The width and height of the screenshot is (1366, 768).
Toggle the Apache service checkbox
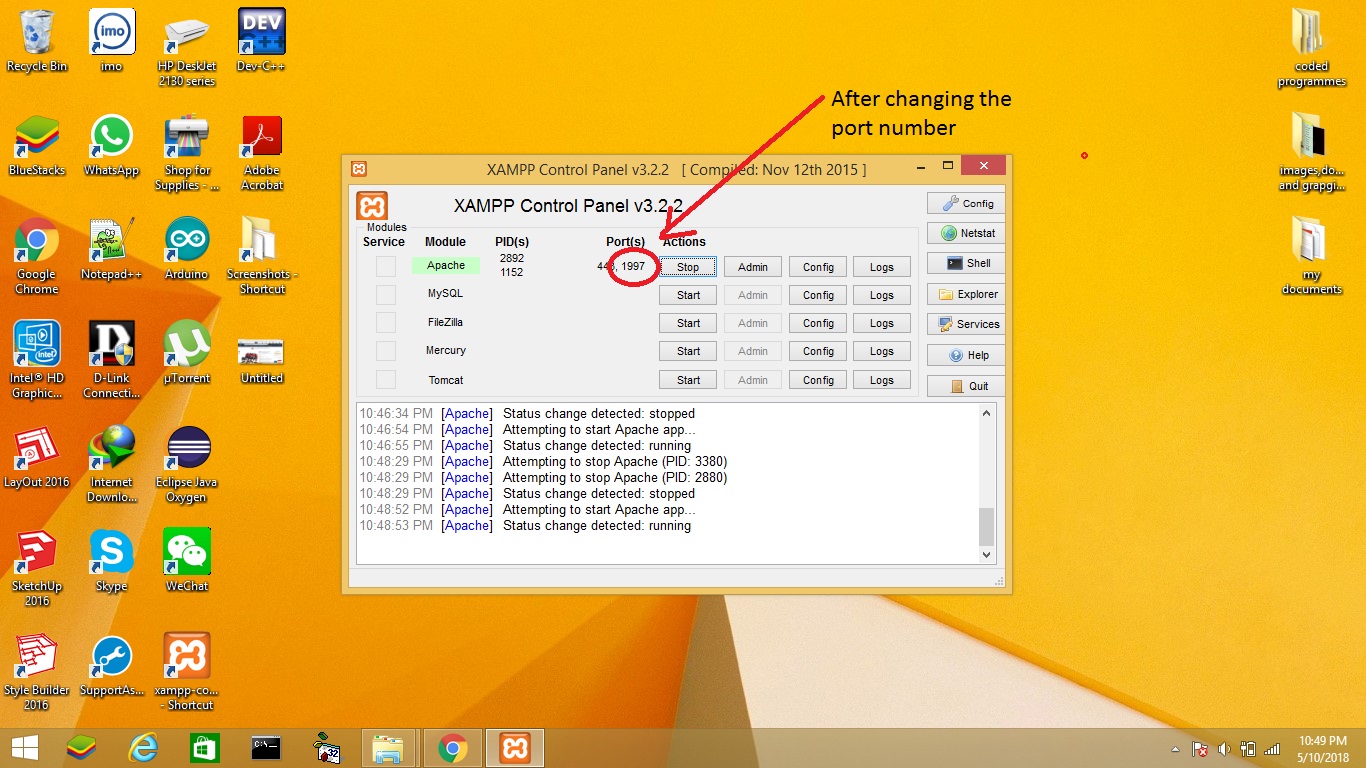coord(385,266)
